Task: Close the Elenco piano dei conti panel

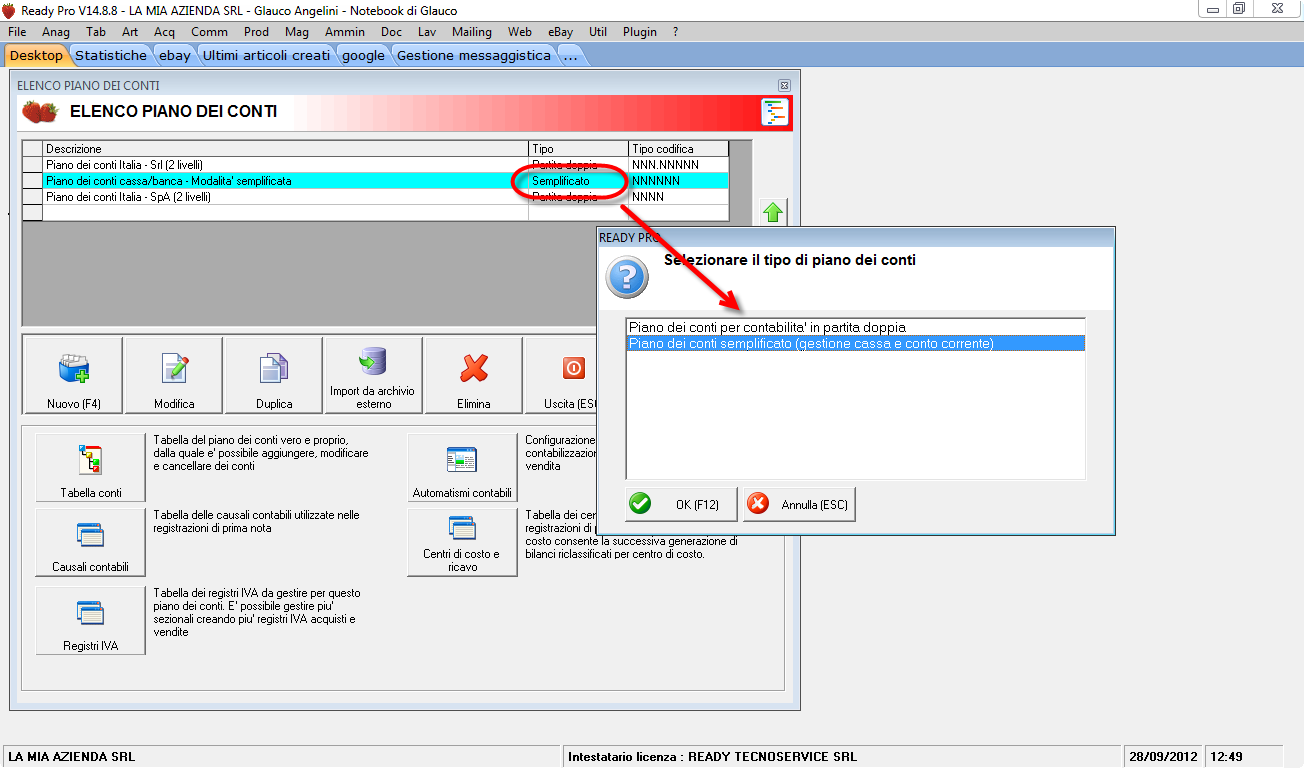Action: click(x=784, y=86)
